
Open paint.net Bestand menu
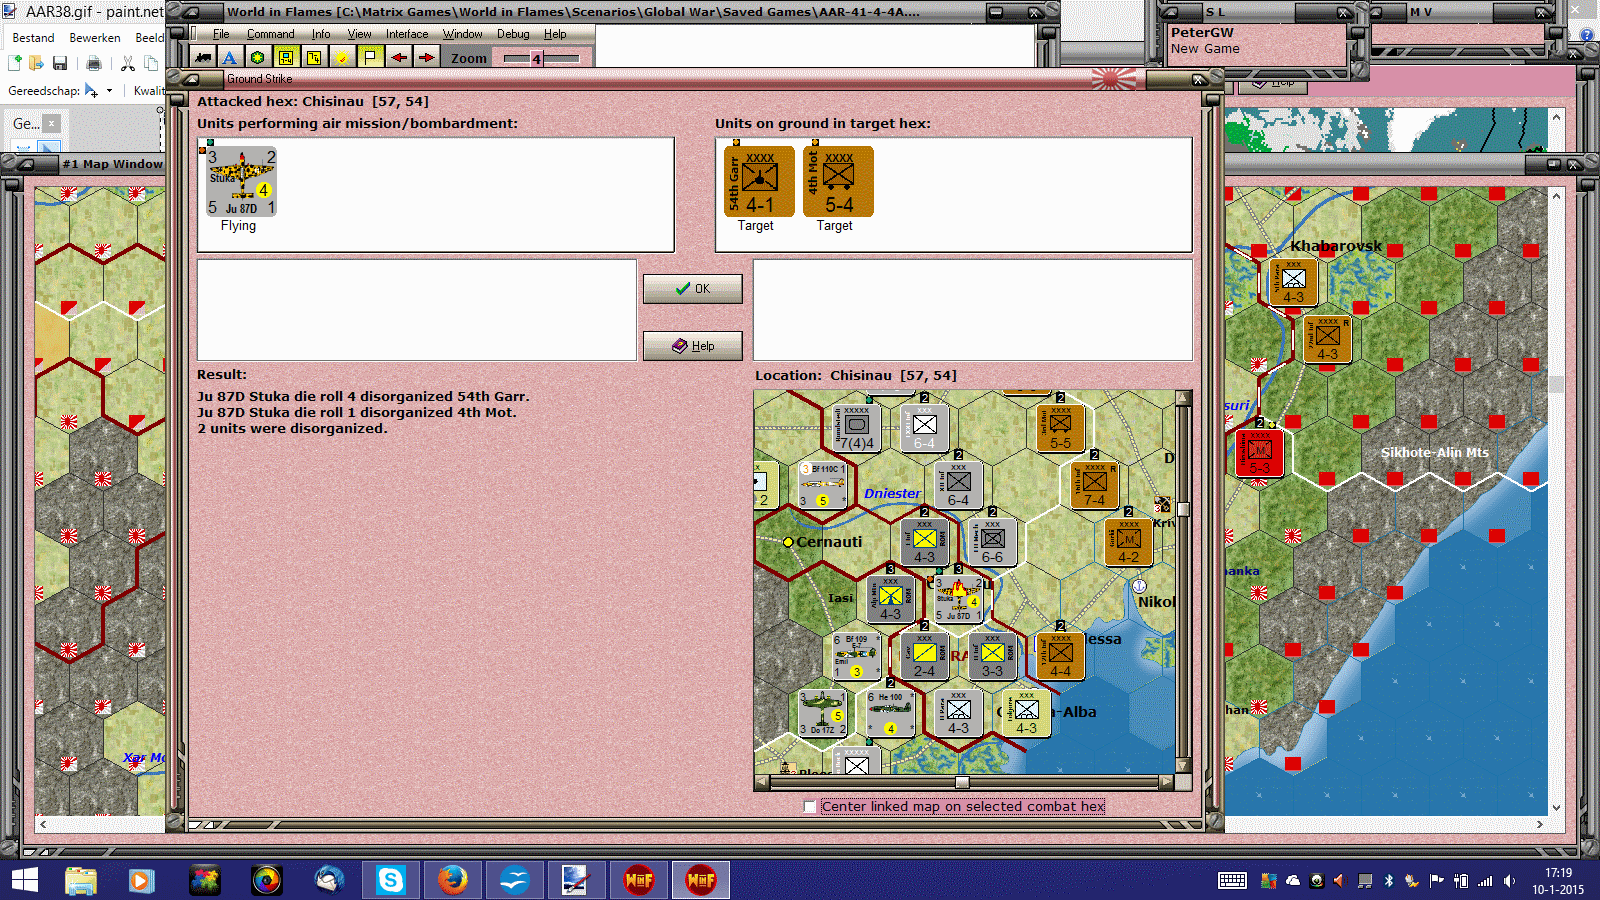point(33,38)
